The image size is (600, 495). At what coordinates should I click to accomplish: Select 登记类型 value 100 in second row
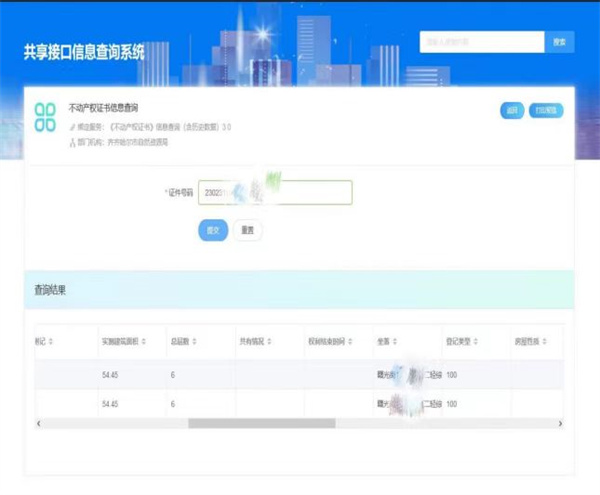click(452, 404)
